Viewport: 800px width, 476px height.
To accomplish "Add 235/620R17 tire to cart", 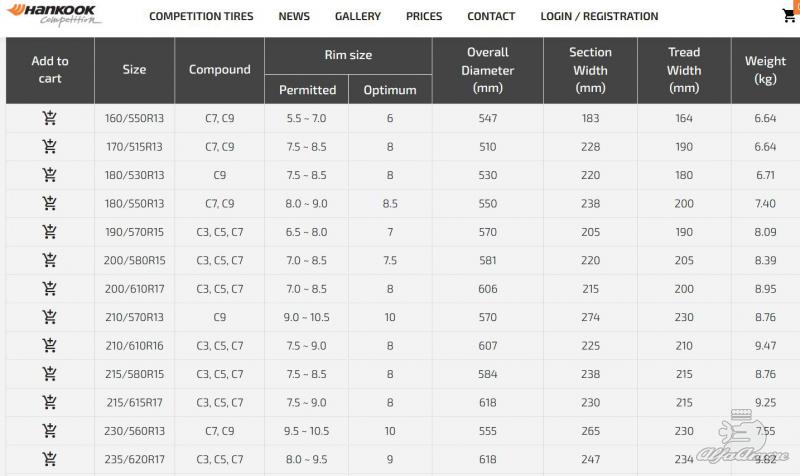I will click(49, 459).
